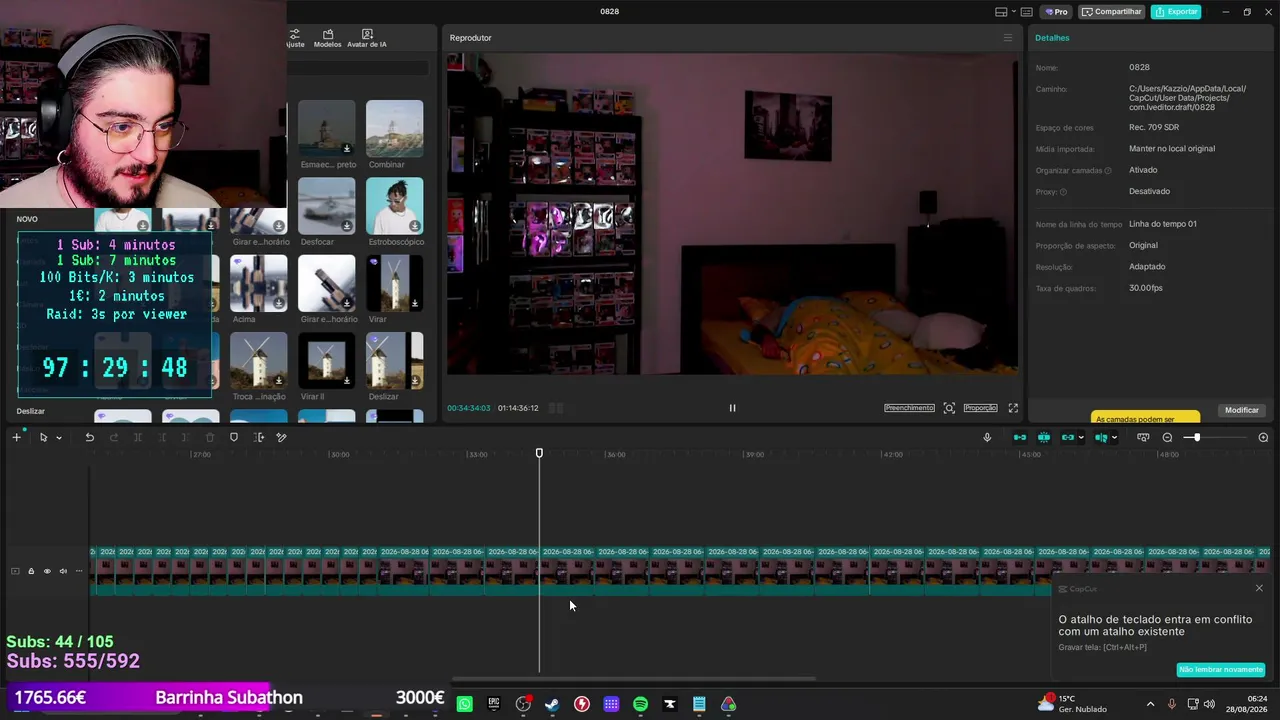
Task: Toggle preview axis button
Action: (x=1101, y=437)
